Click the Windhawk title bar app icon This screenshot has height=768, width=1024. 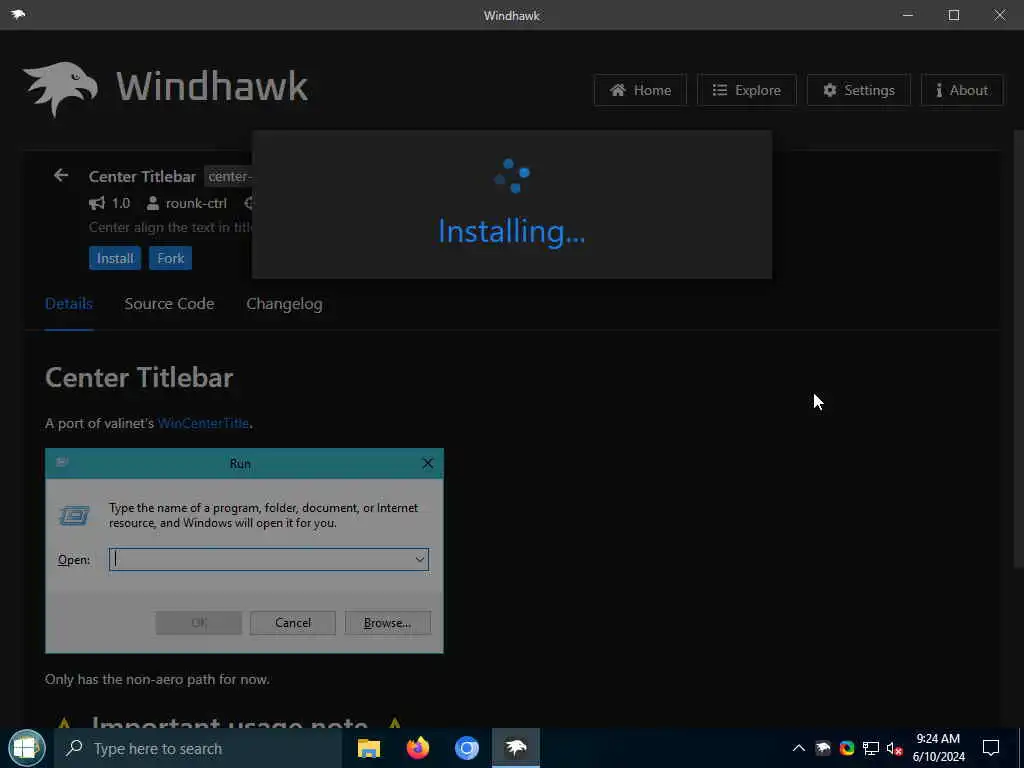click(x=18, y=14)
